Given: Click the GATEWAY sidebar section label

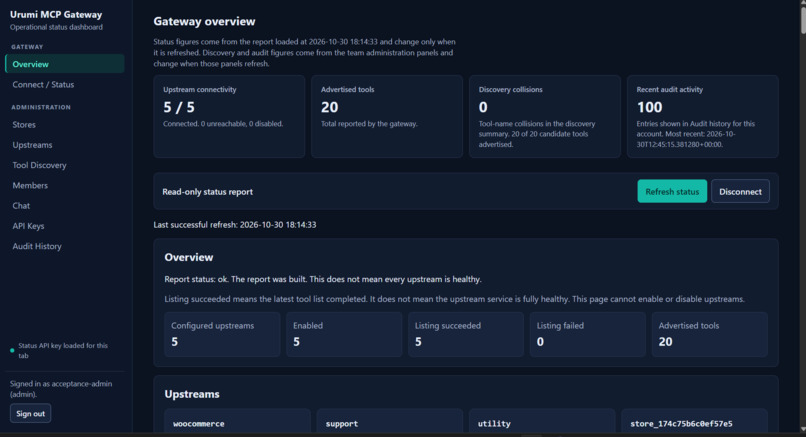Looking at the screenshot, I should click(27, 47).
